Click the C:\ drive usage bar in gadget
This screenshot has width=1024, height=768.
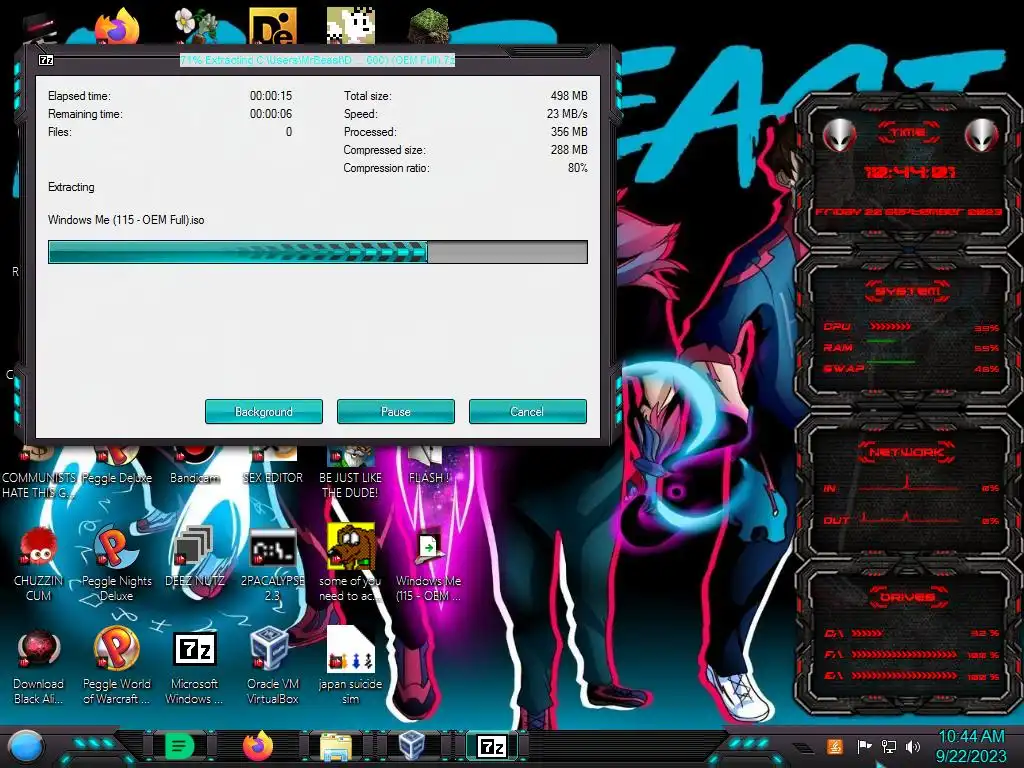click(867, 633)
